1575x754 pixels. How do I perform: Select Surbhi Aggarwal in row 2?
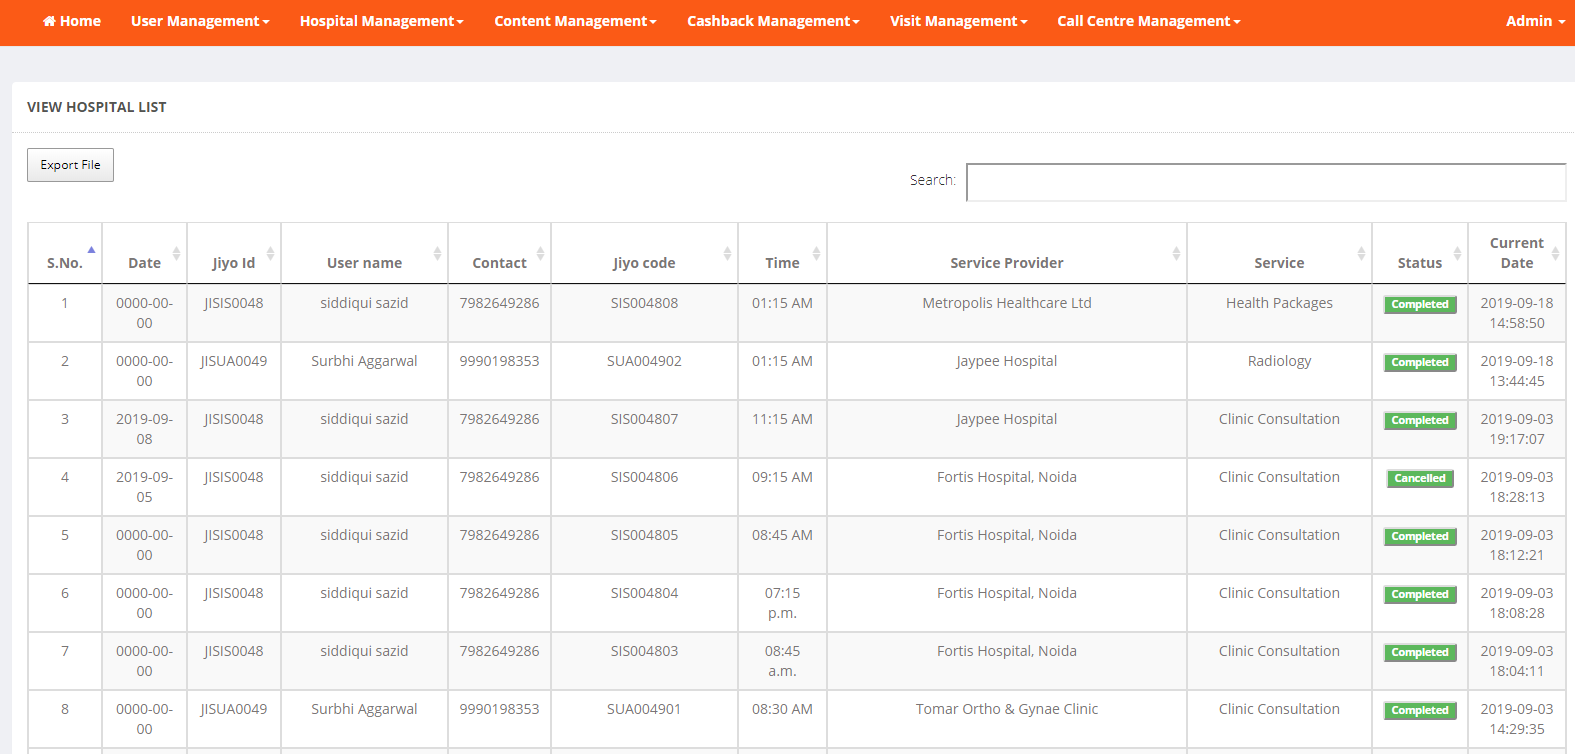pyautogui.click(x=364, y=361)
